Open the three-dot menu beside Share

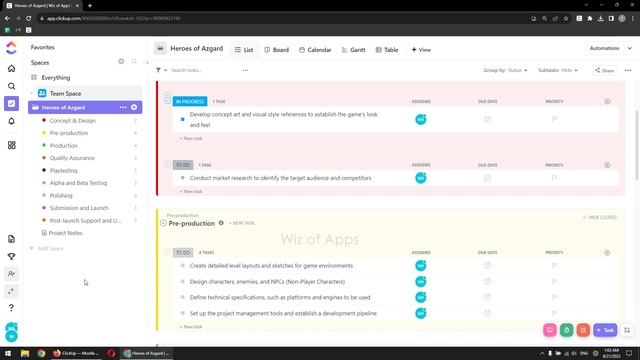[628, 70]
